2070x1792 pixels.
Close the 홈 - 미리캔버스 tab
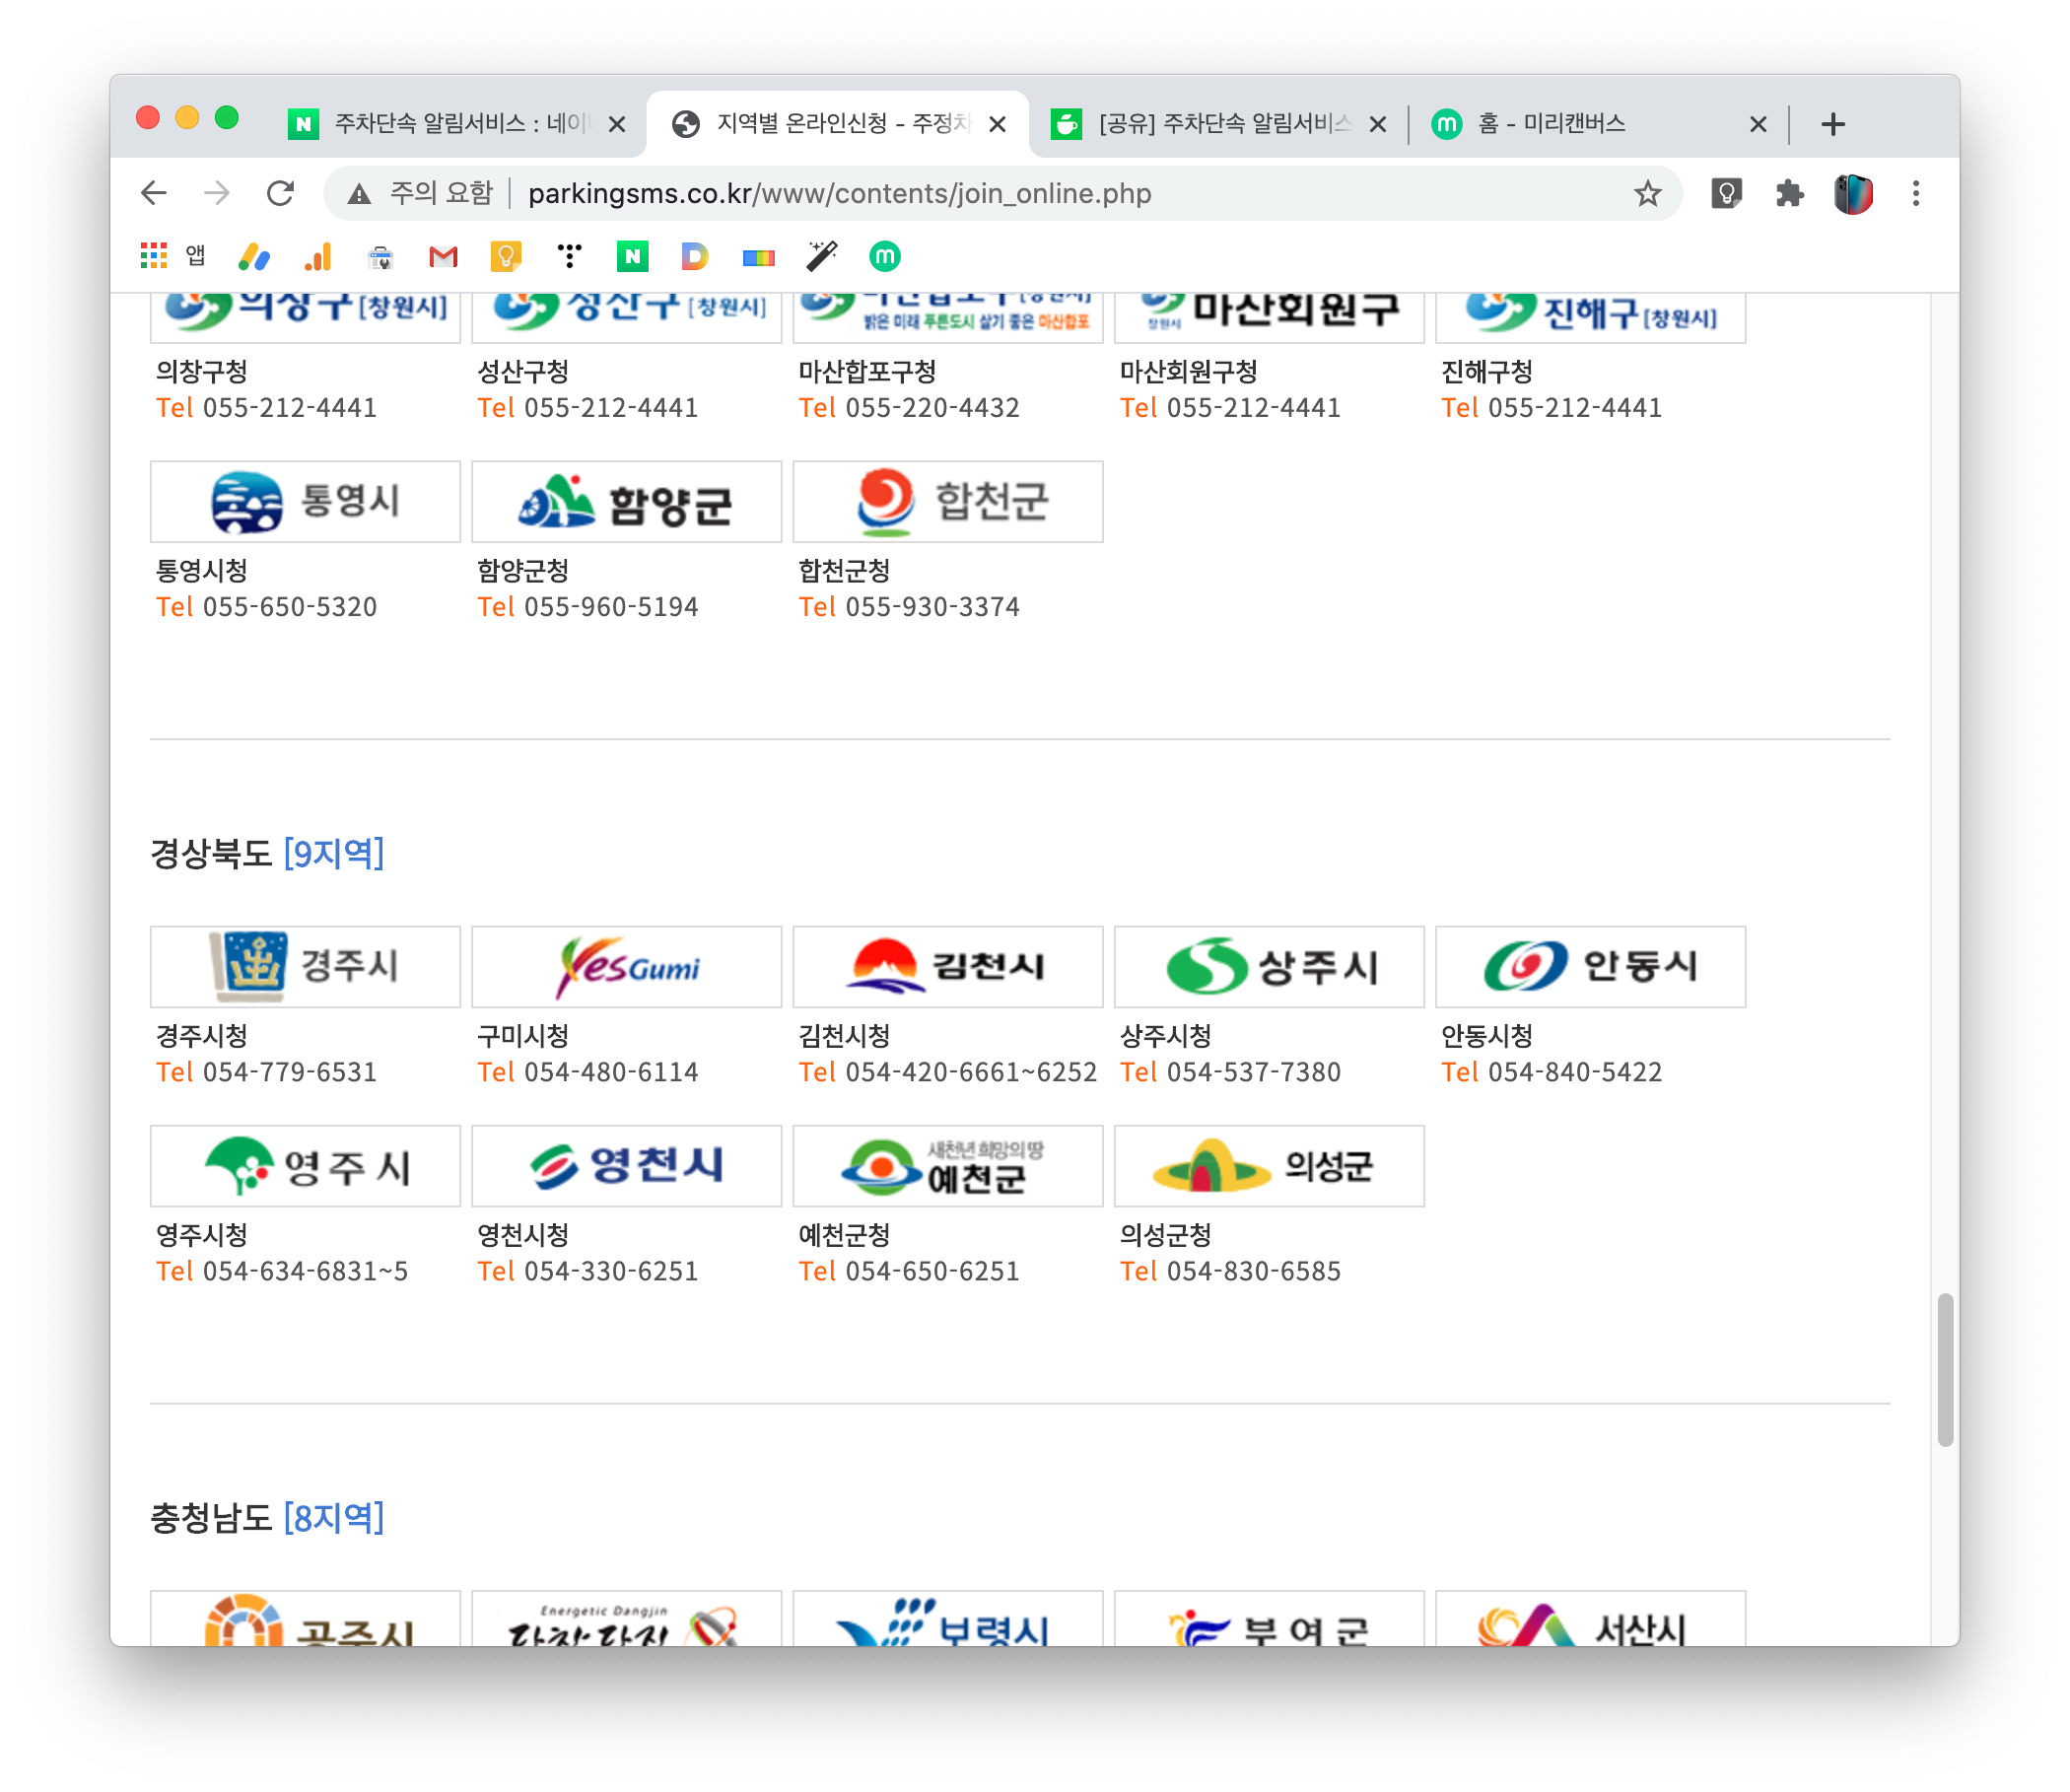[1757, 124]
